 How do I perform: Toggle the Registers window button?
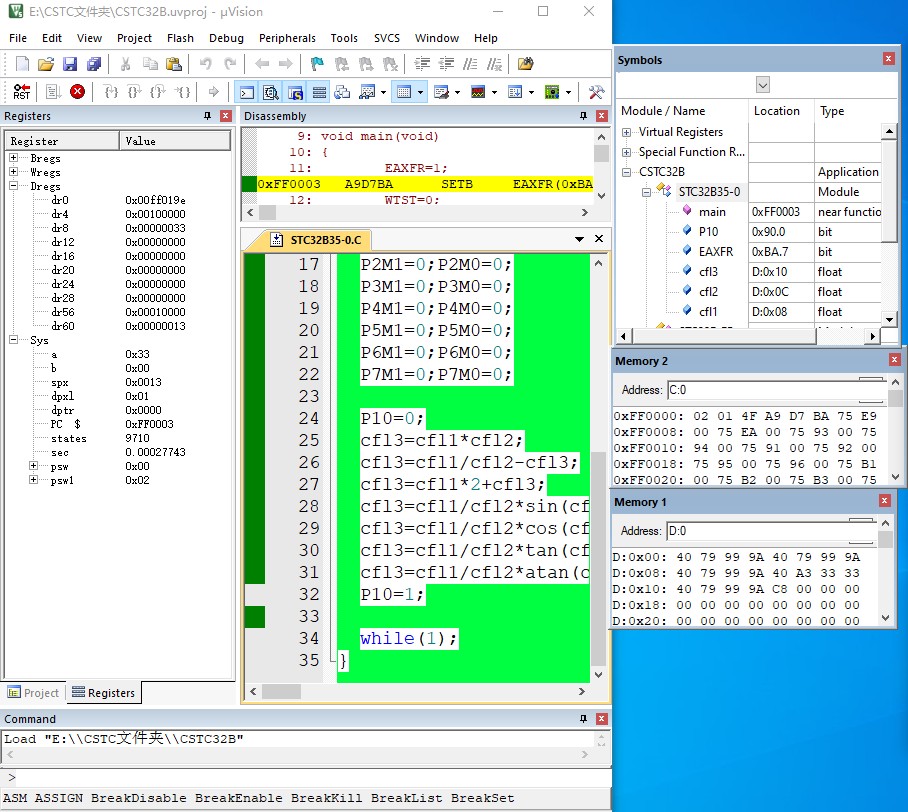(x=319, y=92)
